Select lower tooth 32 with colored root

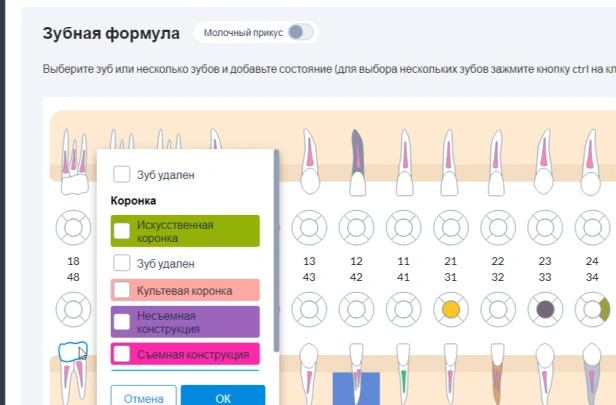497,380
